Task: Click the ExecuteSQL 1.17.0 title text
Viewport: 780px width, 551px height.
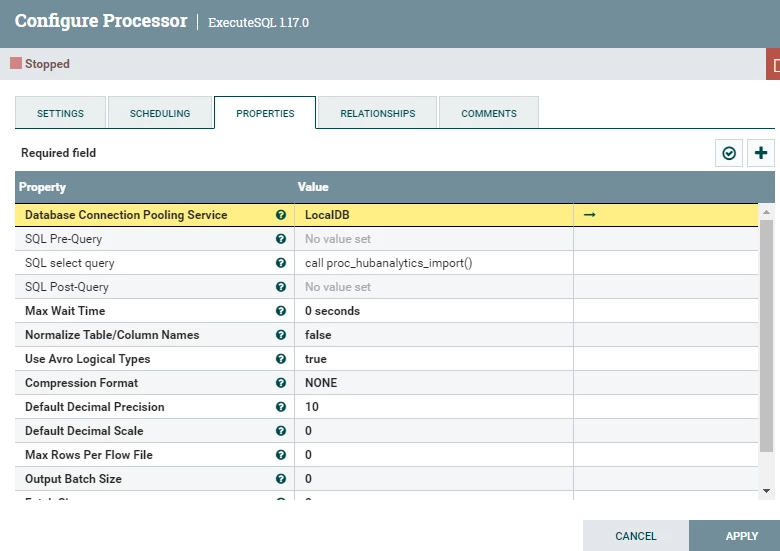Action: click(x=258, y=22)
